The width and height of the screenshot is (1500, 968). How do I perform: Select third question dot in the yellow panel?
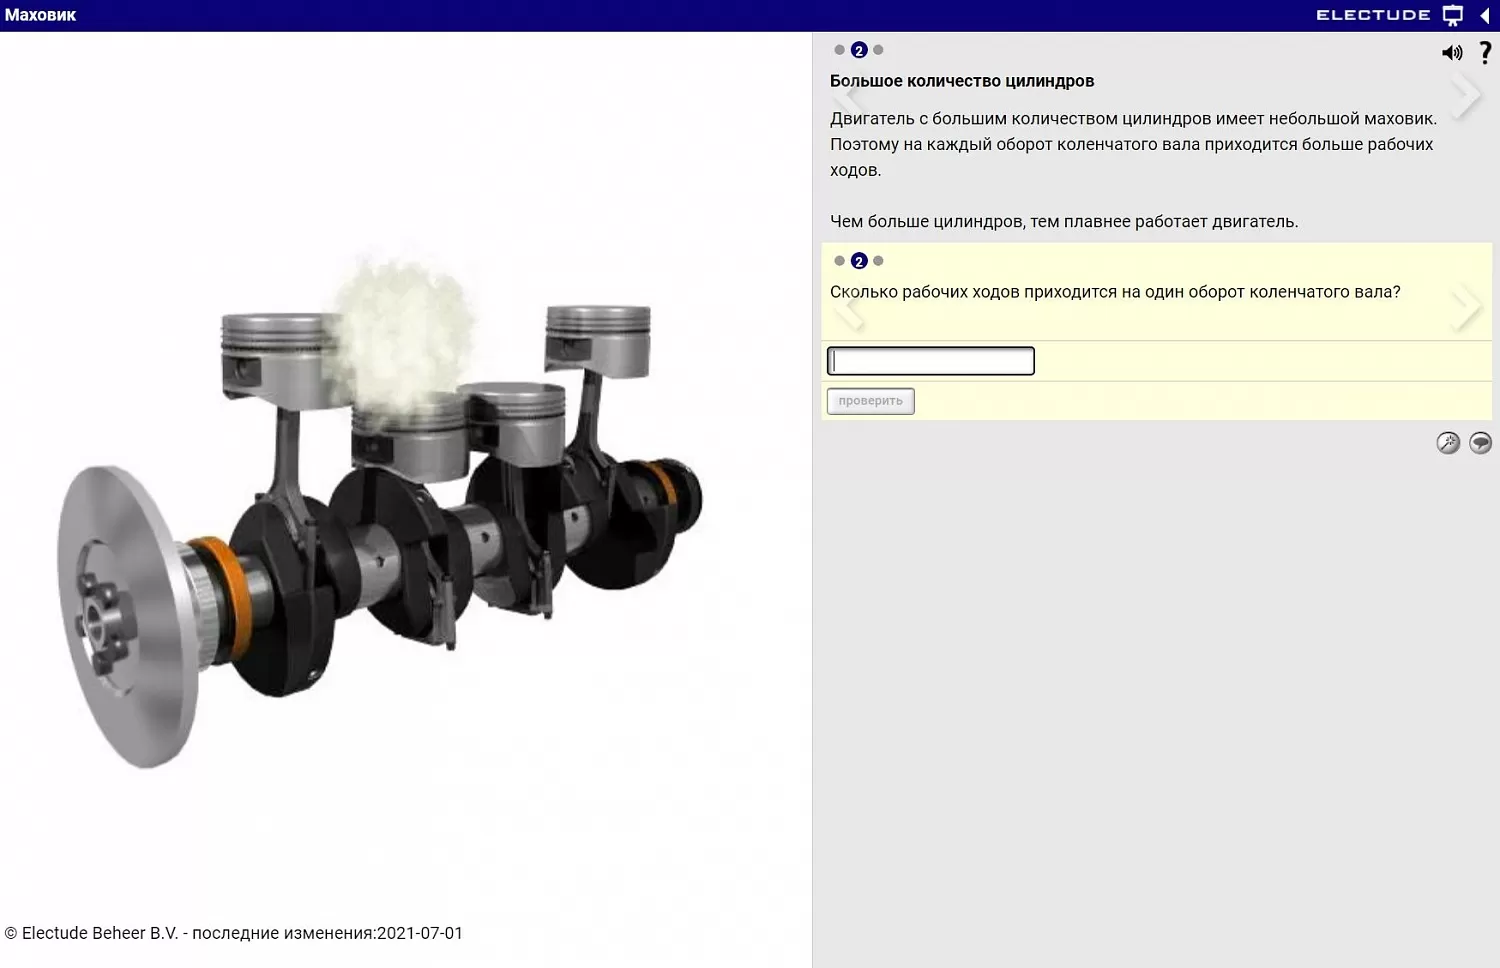878,261
